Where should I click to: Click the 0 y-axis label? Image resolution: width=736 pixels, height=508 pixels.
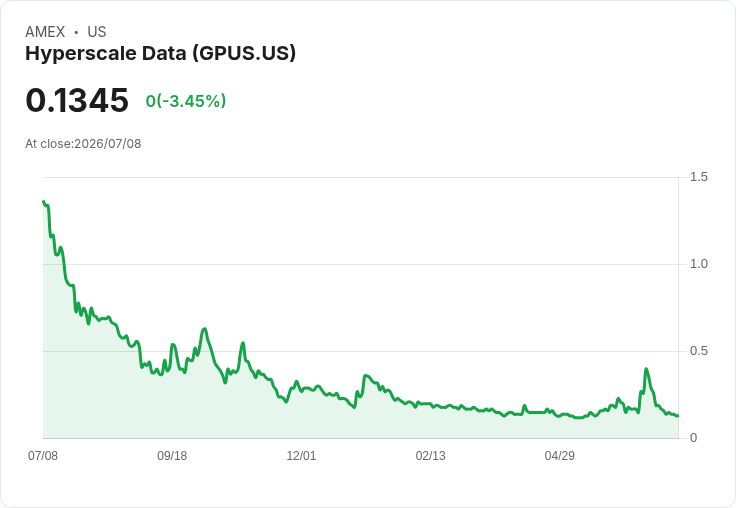click(694, 438)
